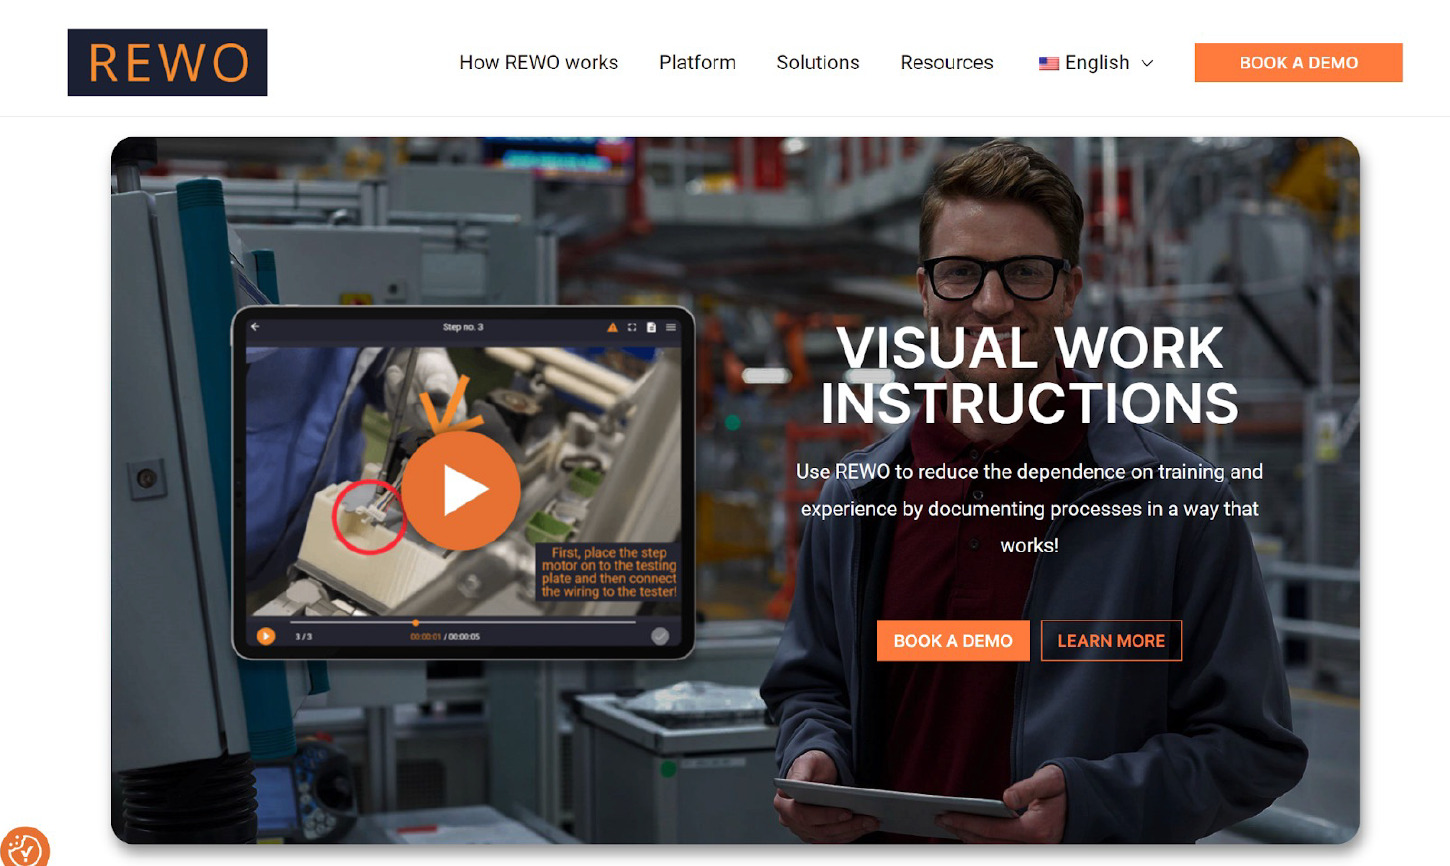Image resolution: width=1450 pixels, height=866 pixels.
Task: Click the checkmark icon in the tablet footer
Action: click(x=660, y=636)
